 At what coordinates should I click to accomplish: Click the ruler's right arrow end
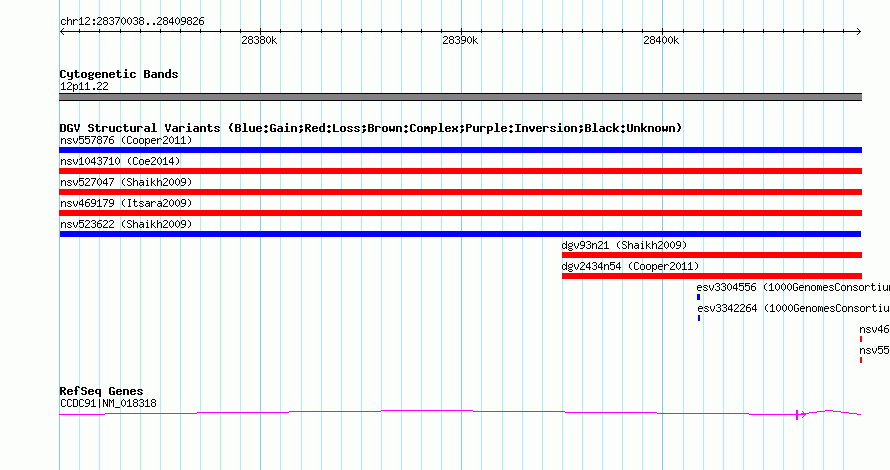859,32
